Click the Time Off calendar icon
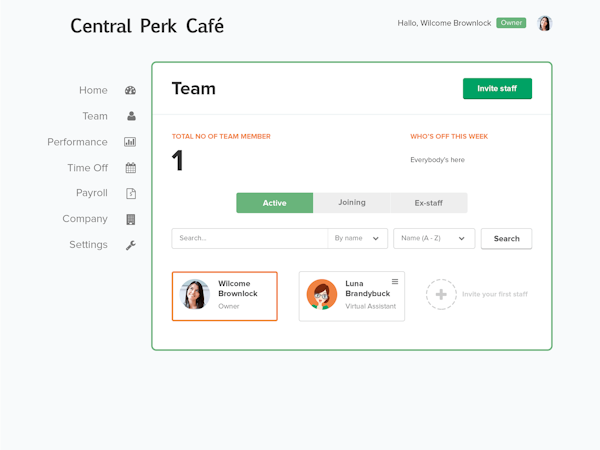Image resolution: width=600 pixels, height=450 pixels. (131, 168)
